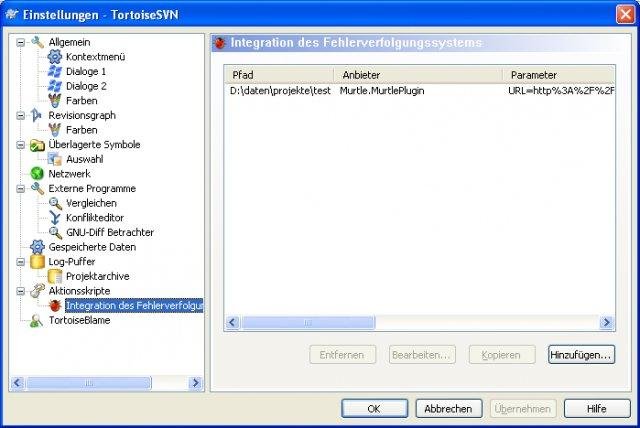The image size is (640, 428).
Task: Collapse the Externe Programme node
Action: click(20, 188)
